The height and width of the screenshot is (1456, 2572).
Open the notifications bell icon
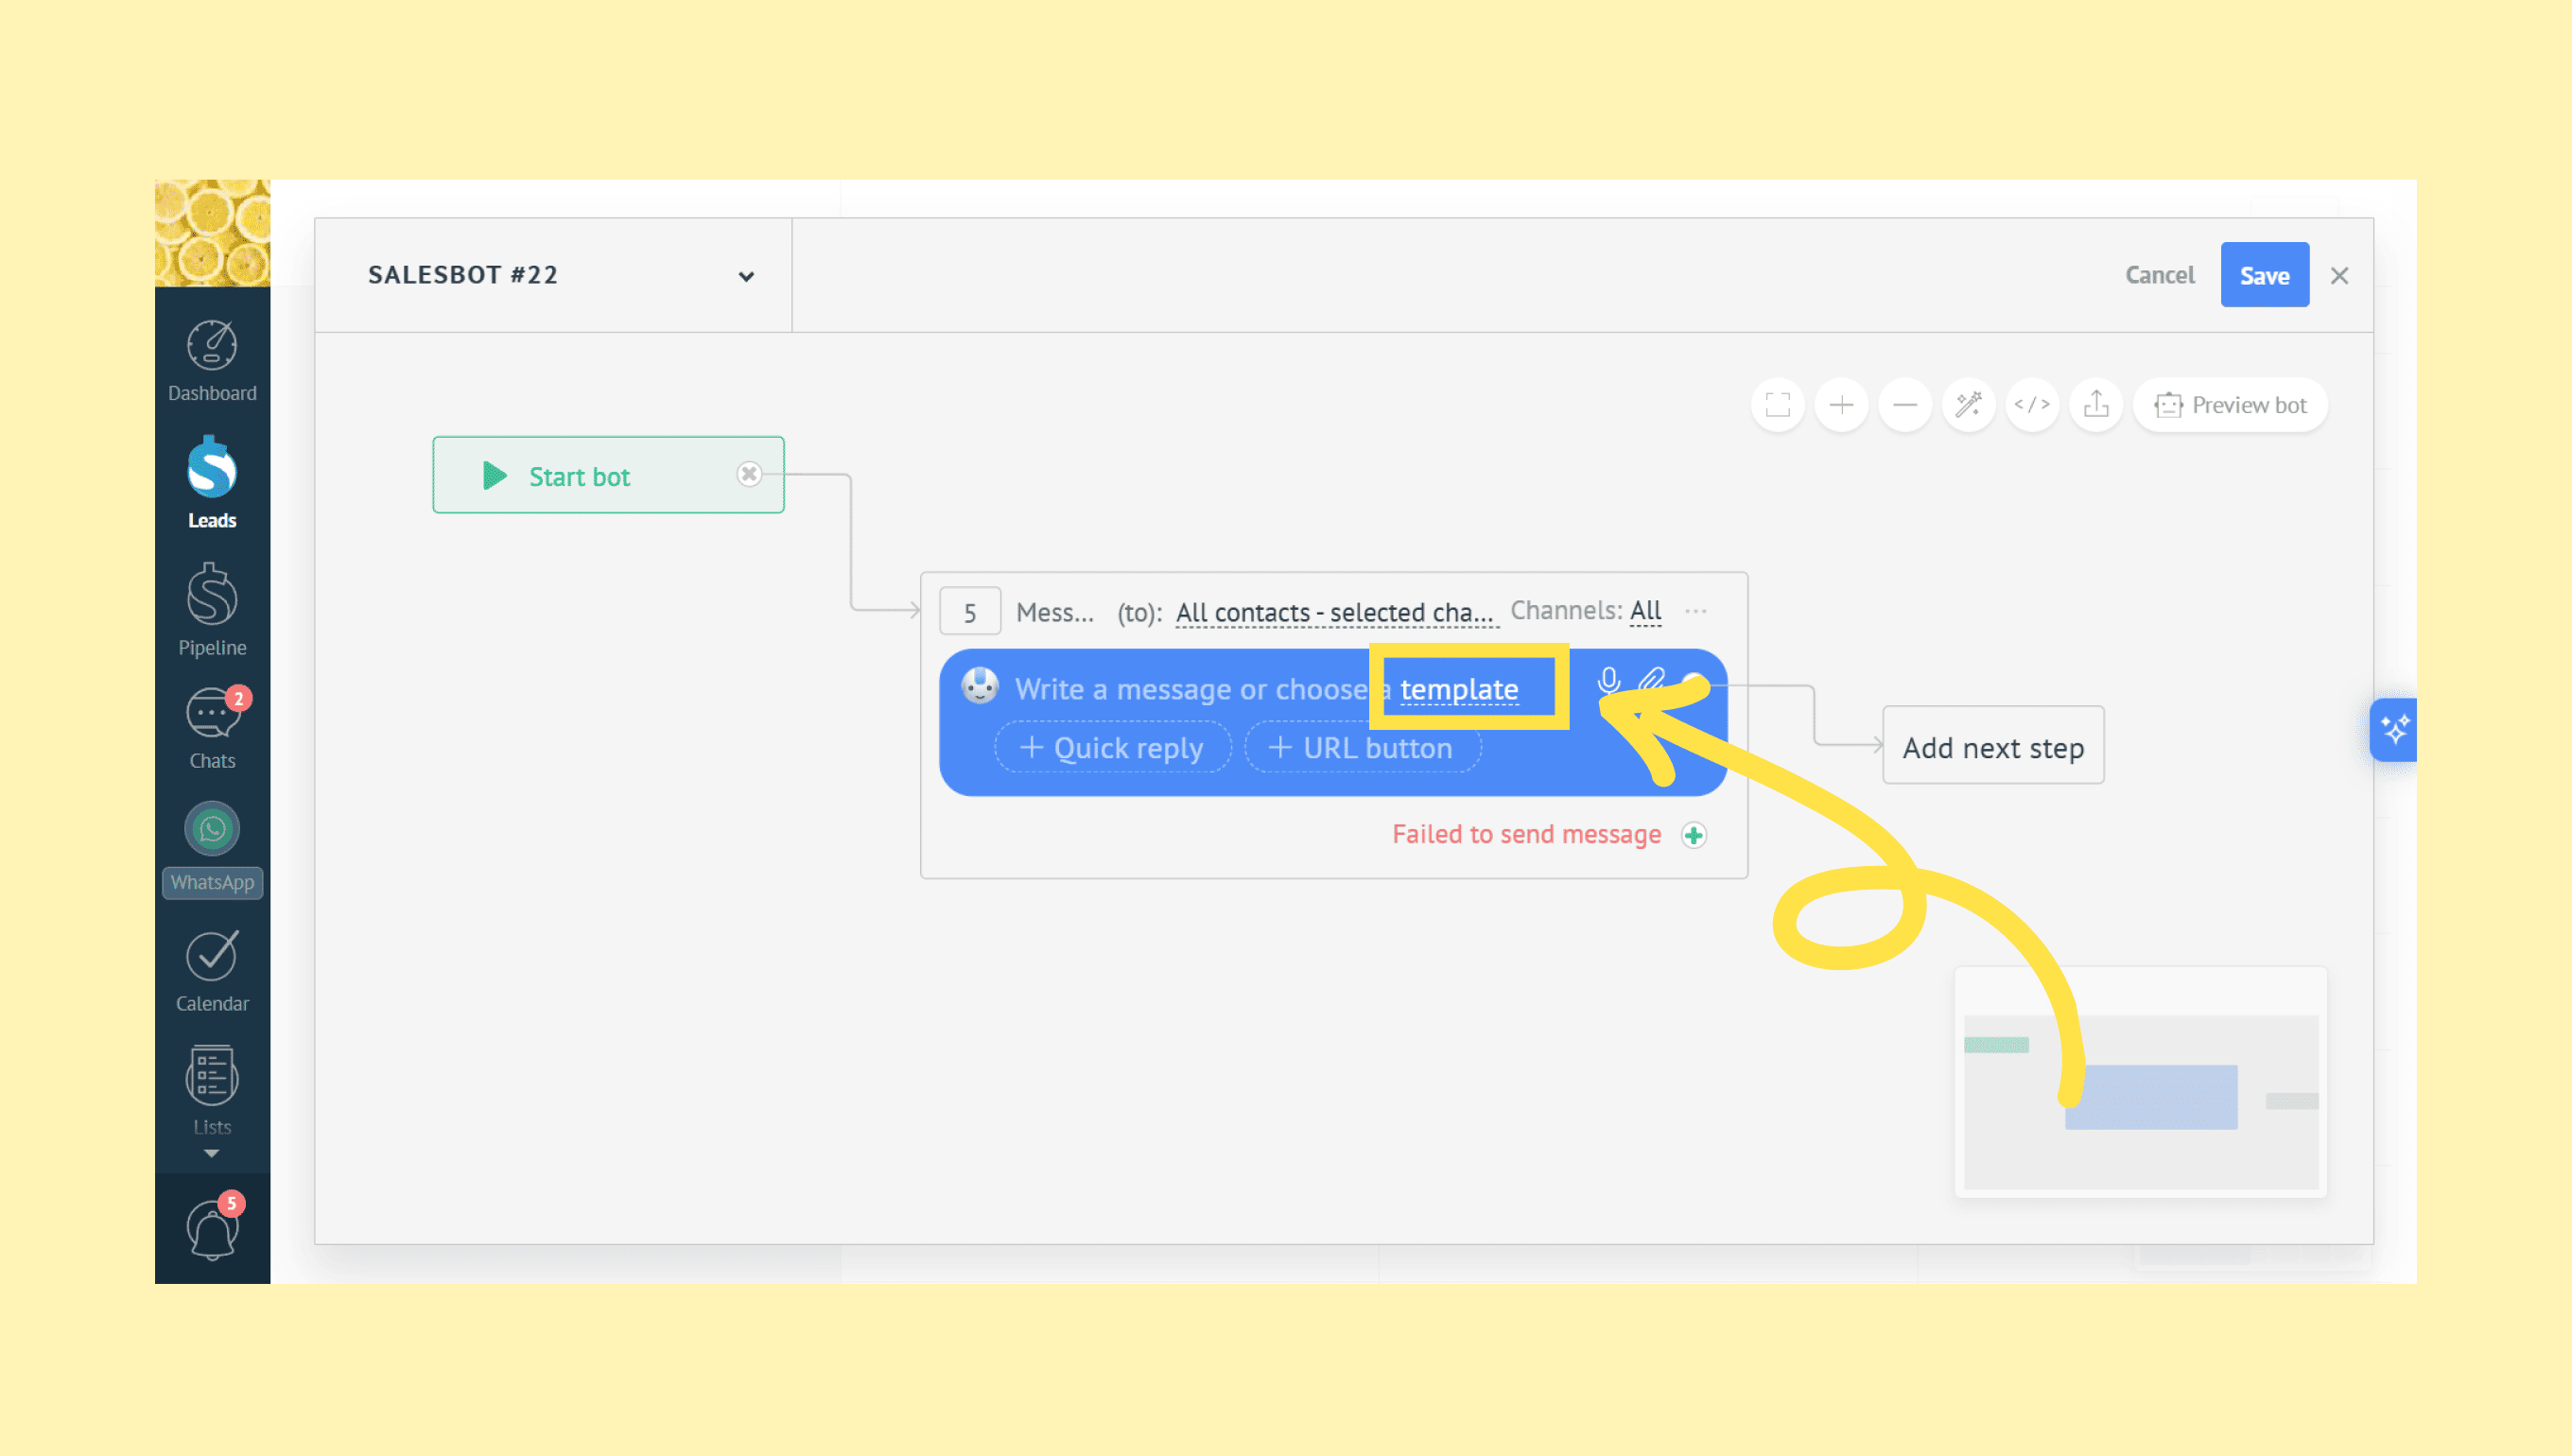pos(212,1231)
